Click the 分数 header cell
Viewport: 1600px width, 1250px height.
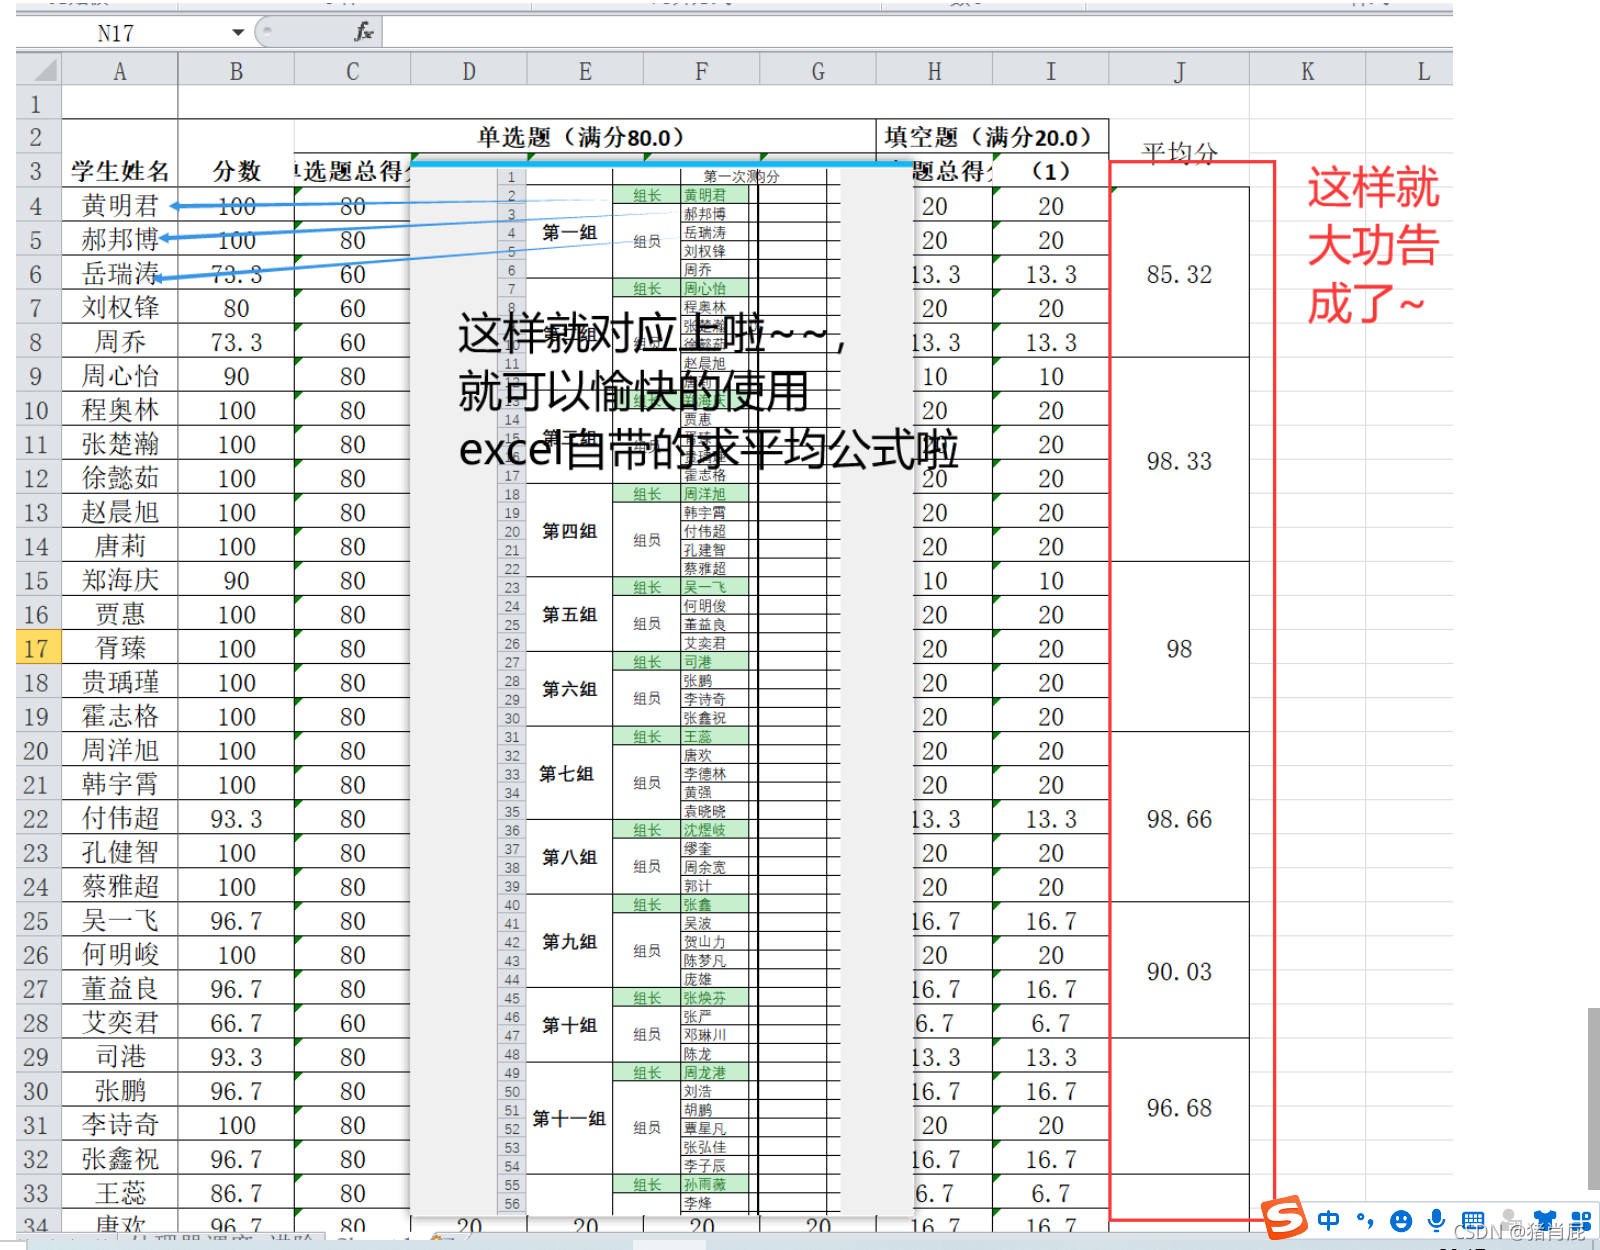coord(236,171)
